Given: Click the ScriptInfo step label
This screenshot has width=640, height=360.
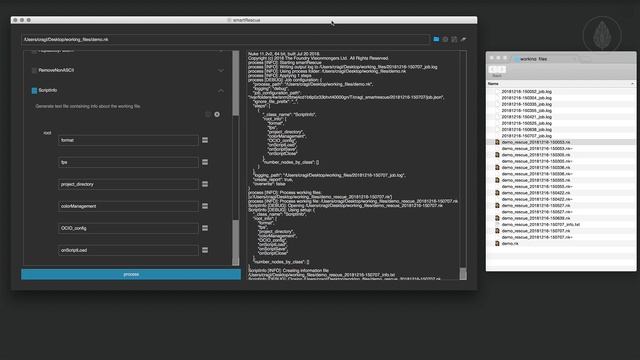Looking at the screenshot, I should coord(48,90).
